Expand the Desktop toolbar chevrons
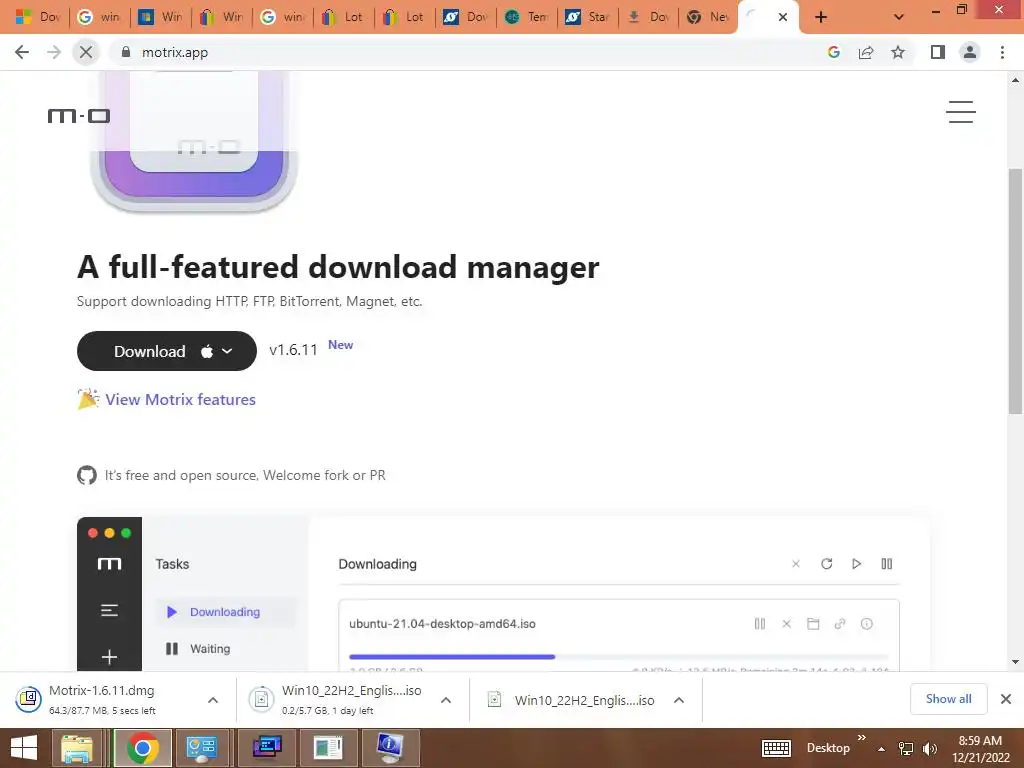 pyautogui.click(x=861, y=737)
